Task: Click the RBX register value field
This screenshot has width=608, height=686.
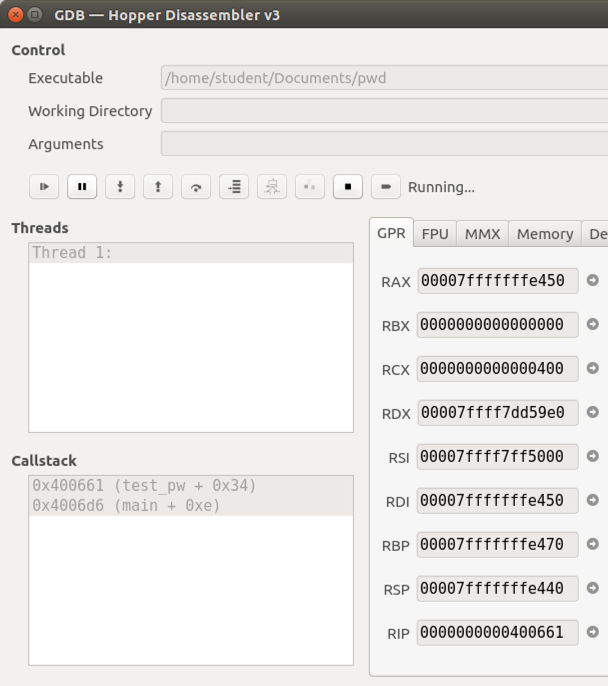Action: coord(497,325)
